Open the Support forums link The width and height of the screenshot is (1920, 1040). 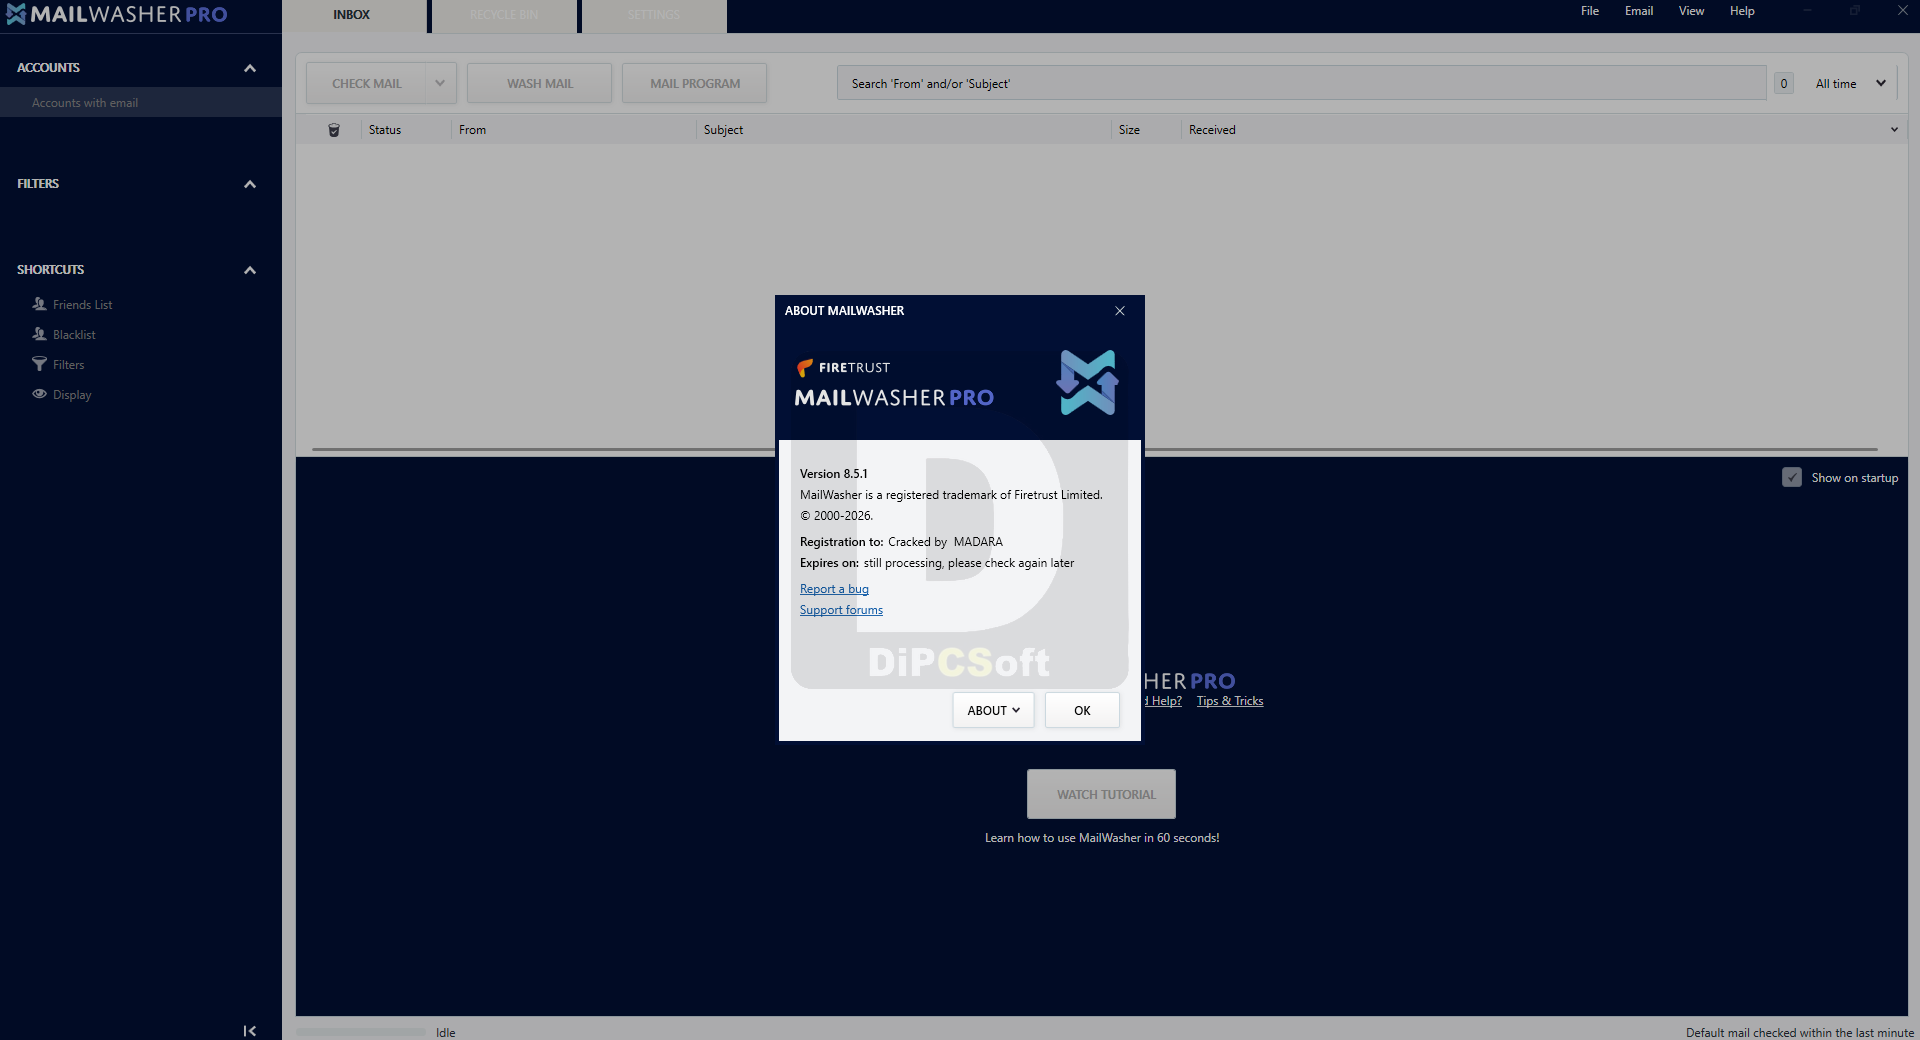pos(841,610)
